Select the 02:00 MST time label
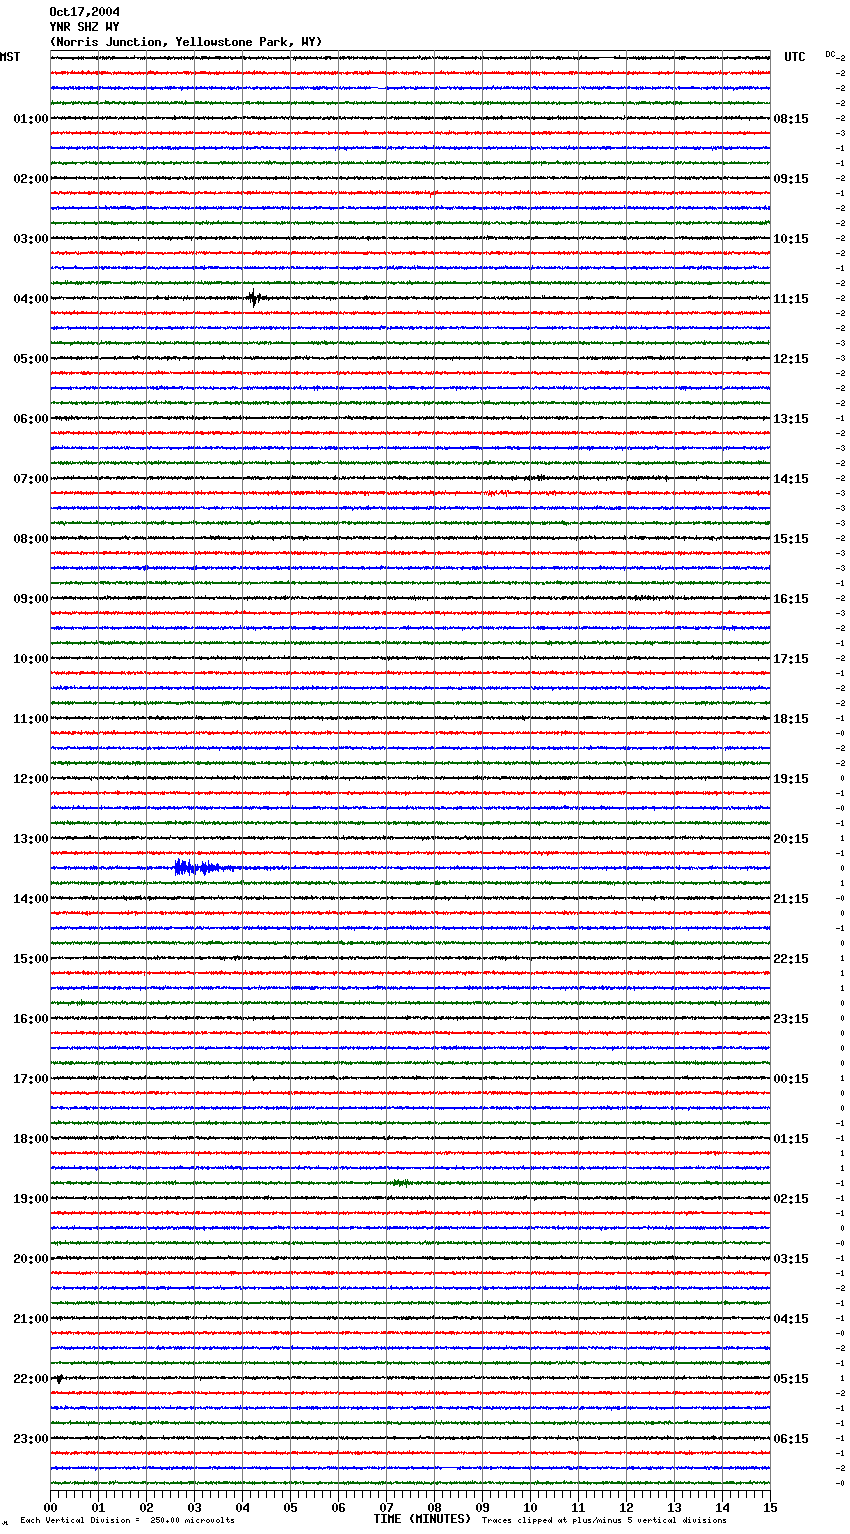 (31, 179)
